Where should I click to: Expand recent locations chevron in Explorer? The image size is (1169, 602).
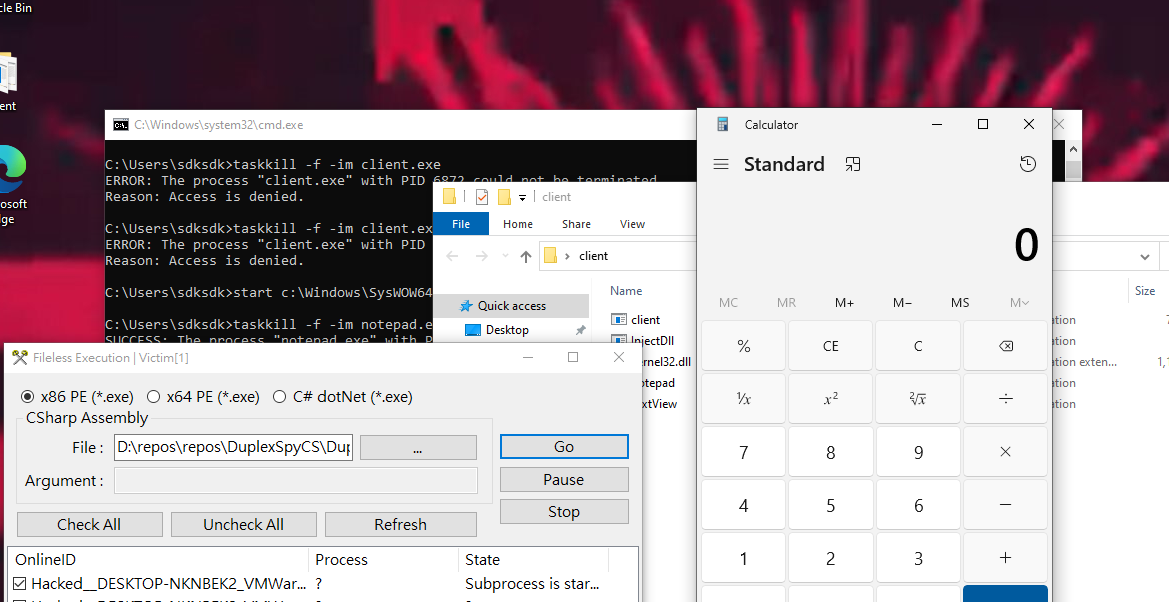[503, 256]
